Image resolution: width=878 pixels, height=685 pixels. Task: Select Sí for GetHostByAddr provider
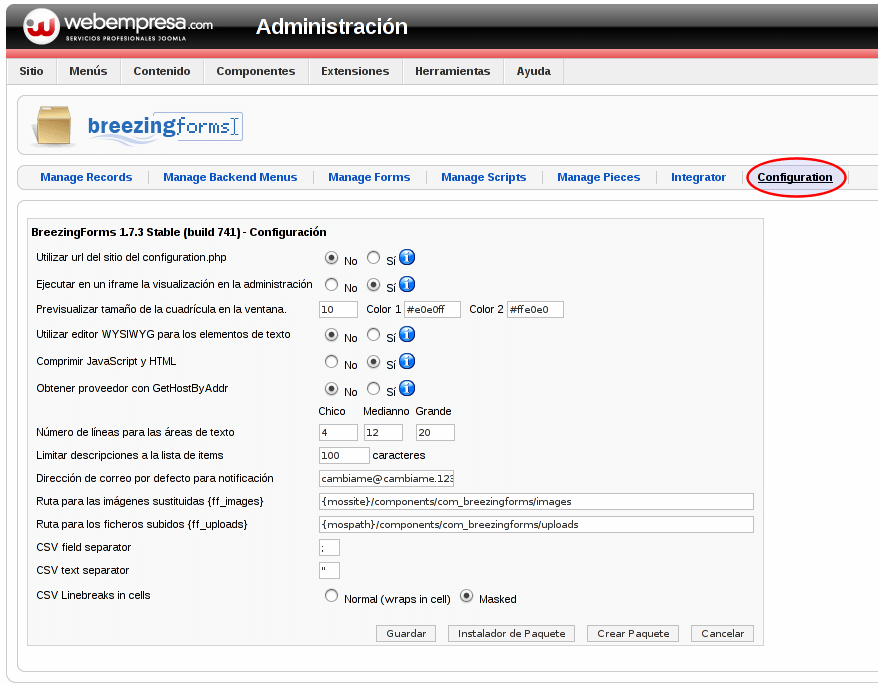tap(373, 388)
